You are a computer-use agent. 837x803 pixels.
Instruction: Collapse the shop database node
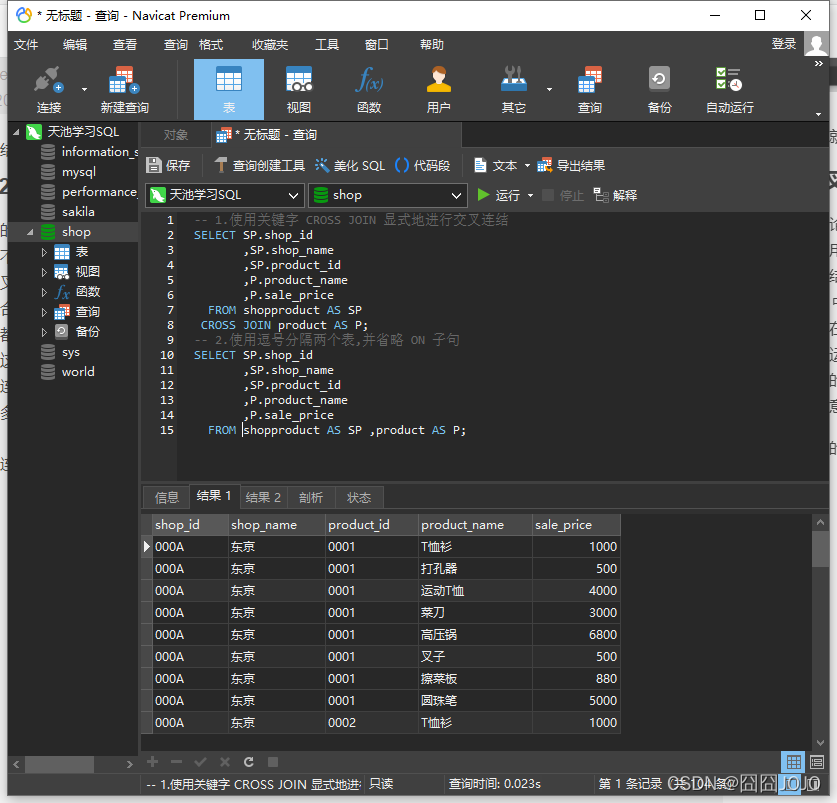[x=30, y=232]
